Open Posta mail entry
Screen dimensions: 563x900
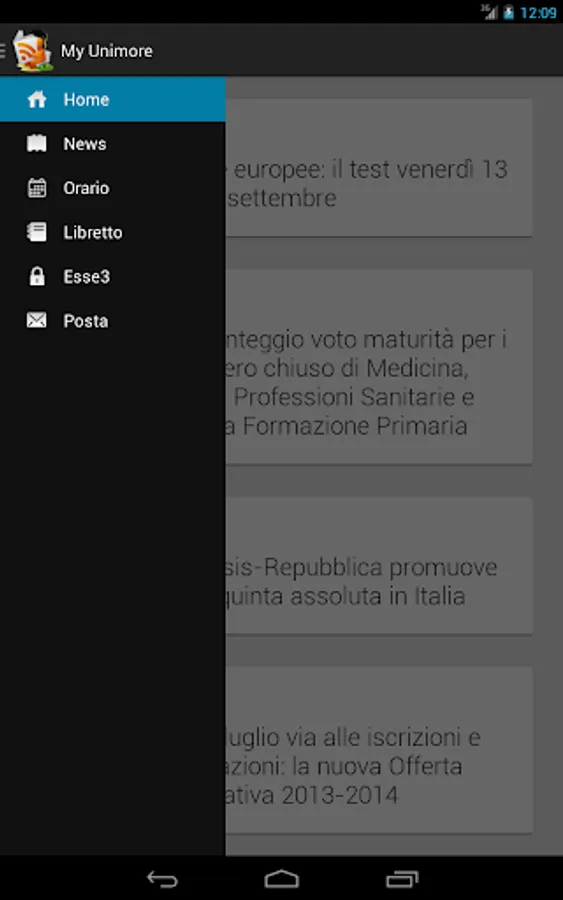click(112, 320)
